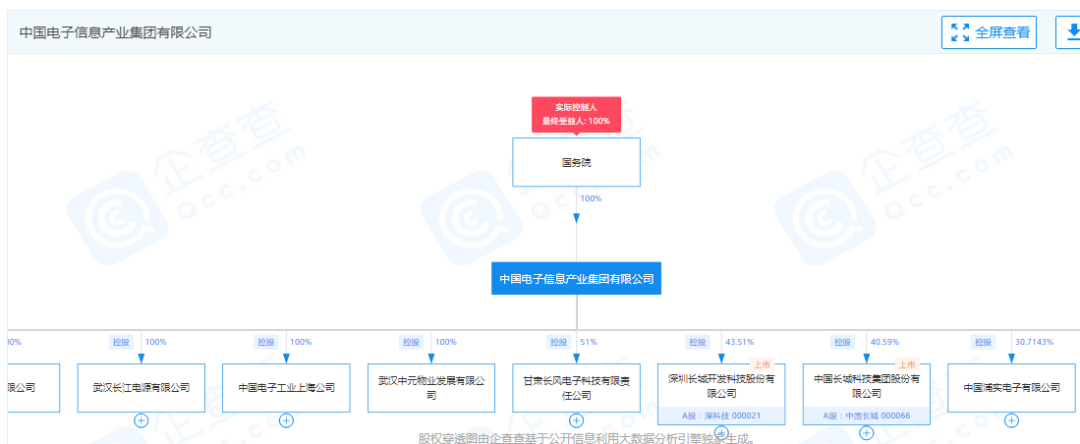Click the 40.59% shareholding percentage
The image size is (1080, 444).
click(885, 341)
